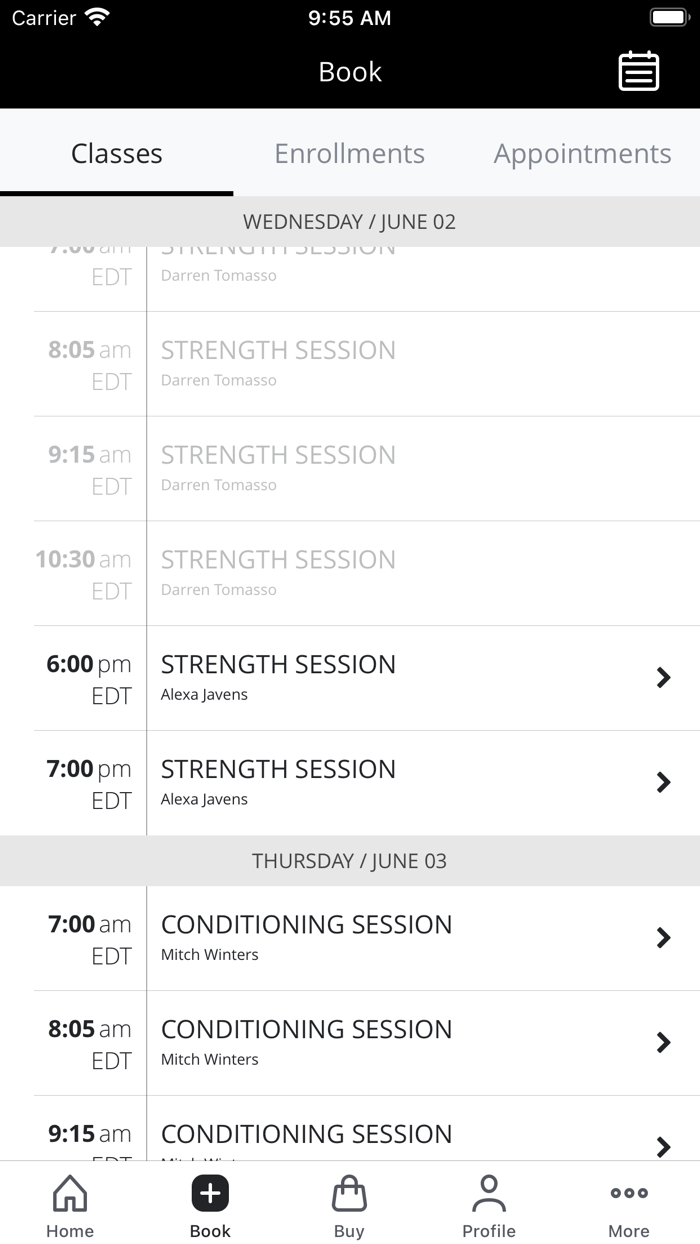Expand the 7:00 pm Strength Session details
This screenshot has height=1244, width=700.
click(663, 782)
